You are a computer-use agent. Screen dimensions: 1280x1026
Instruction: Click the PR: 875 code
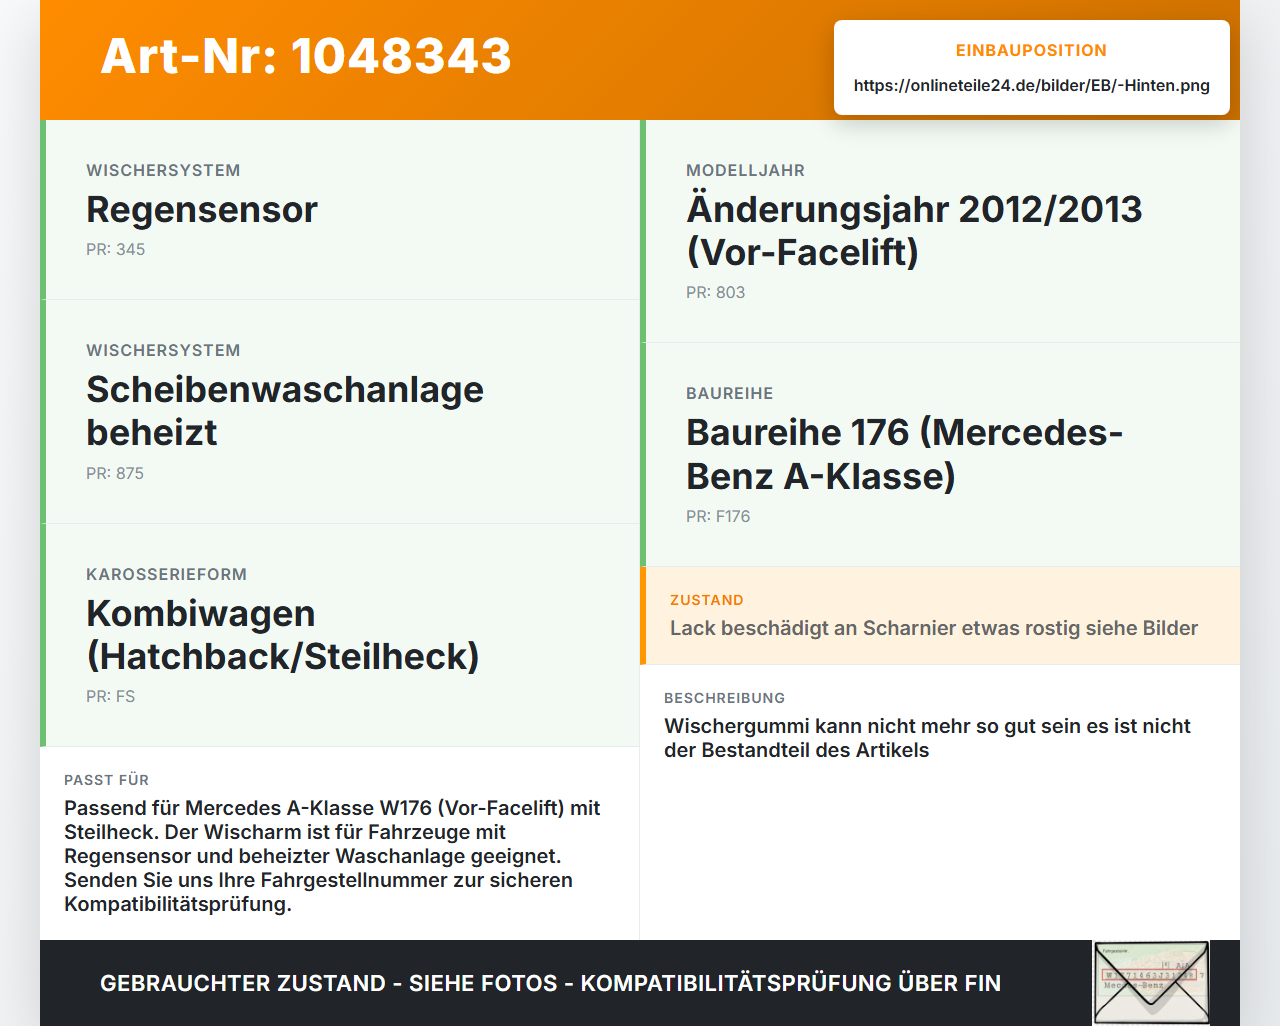coord(115,473)
